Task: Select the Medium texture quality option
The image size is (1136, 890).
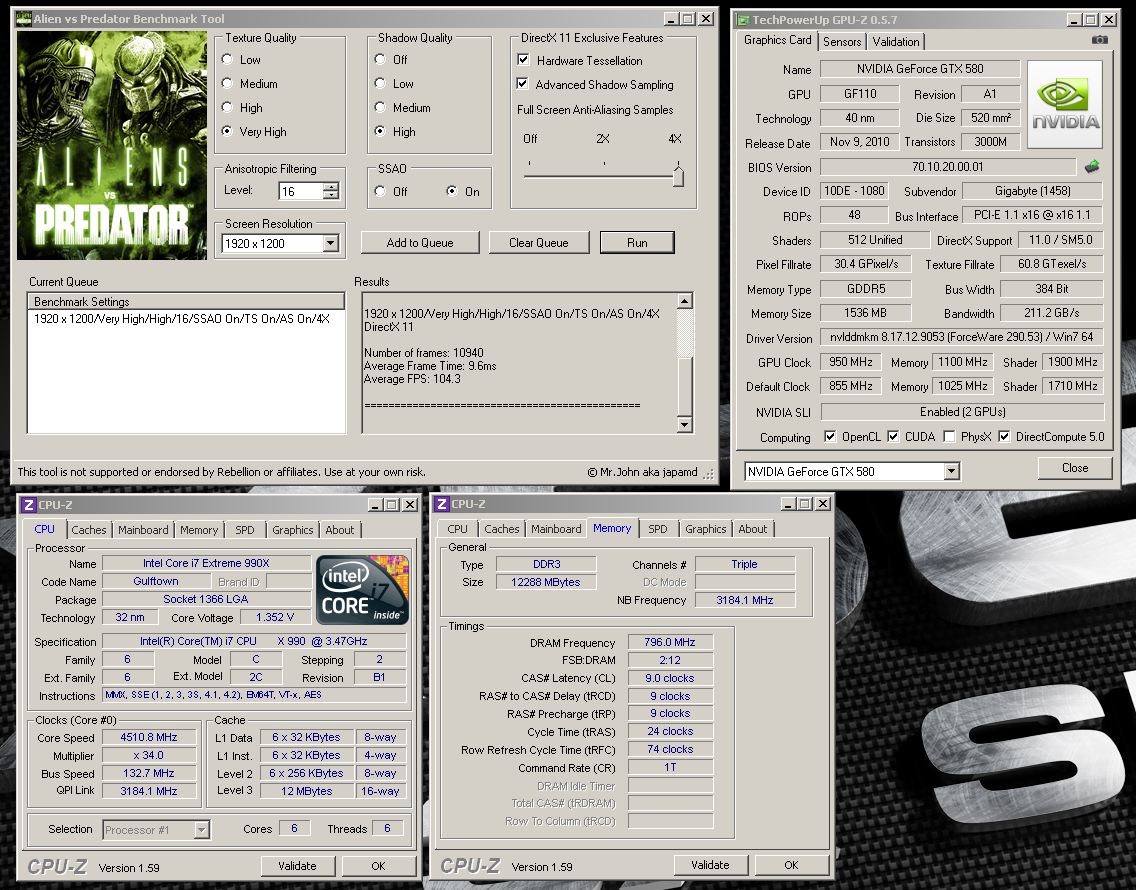Action: [x=228, y=84]
